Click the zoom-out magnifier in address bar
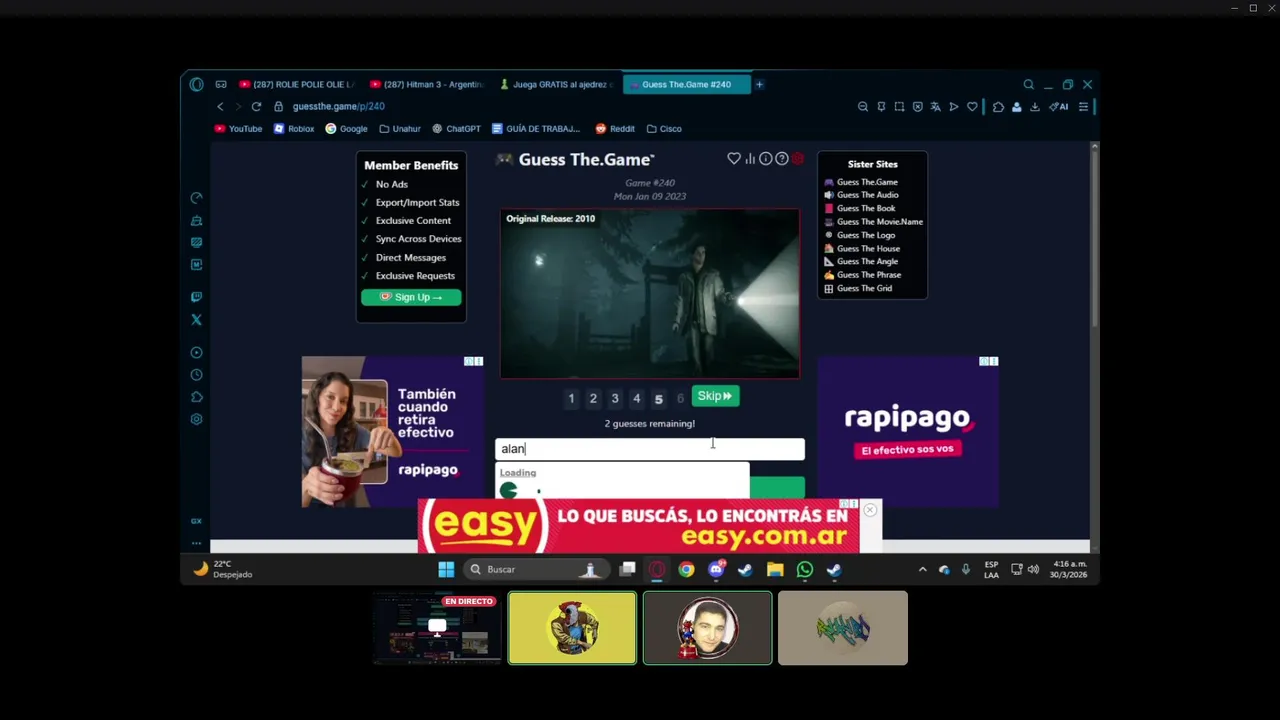The width and height of the screenshot is (1280, 720). coord(863,107)
